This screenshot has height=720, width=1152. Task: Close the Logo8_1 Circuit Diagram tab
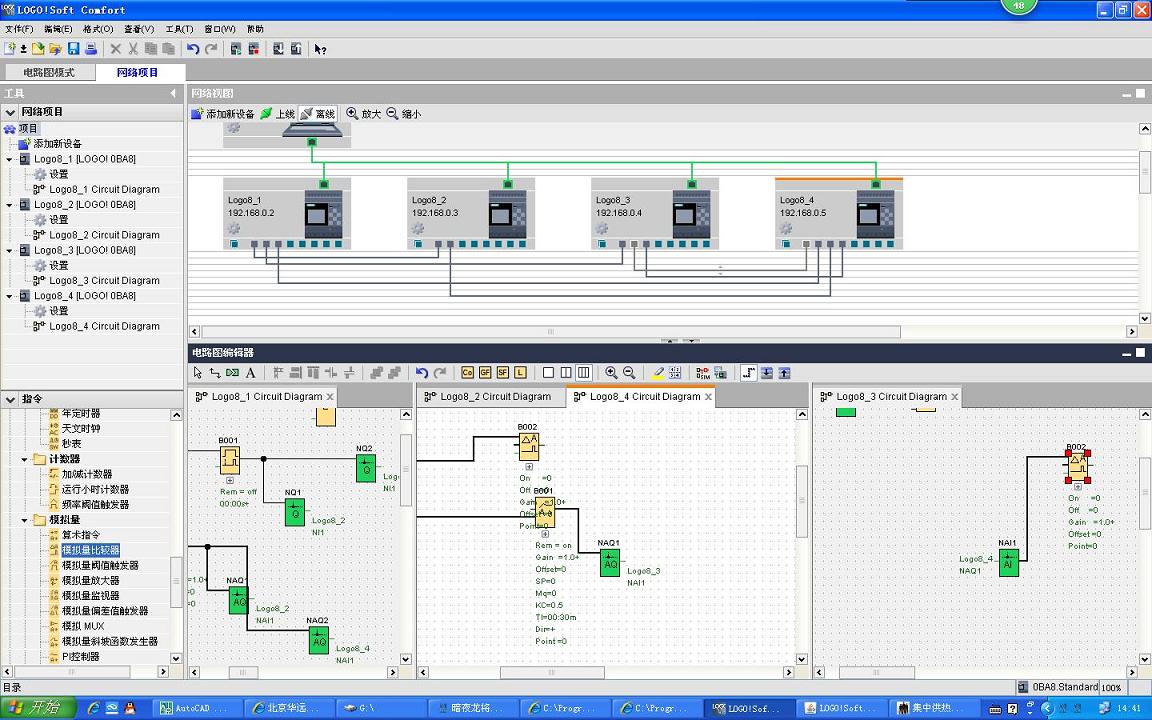click(330, 396)
